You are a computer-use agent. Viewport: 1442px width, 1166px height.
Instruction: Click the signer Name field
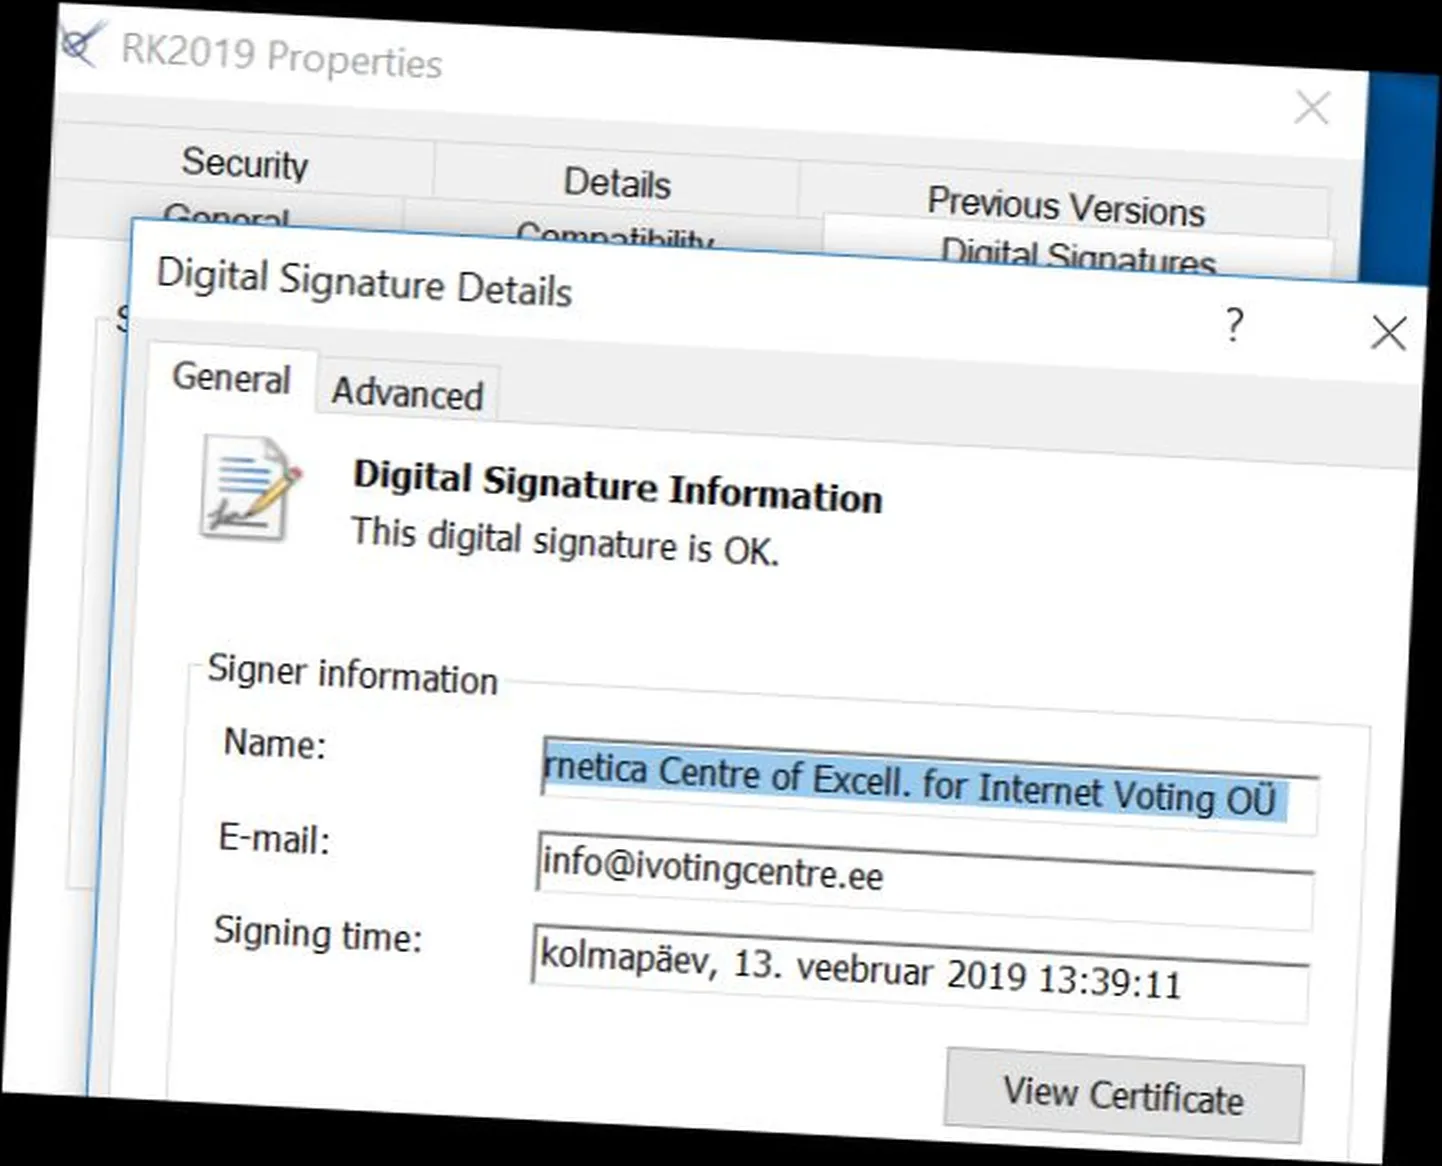pos(929,786)
